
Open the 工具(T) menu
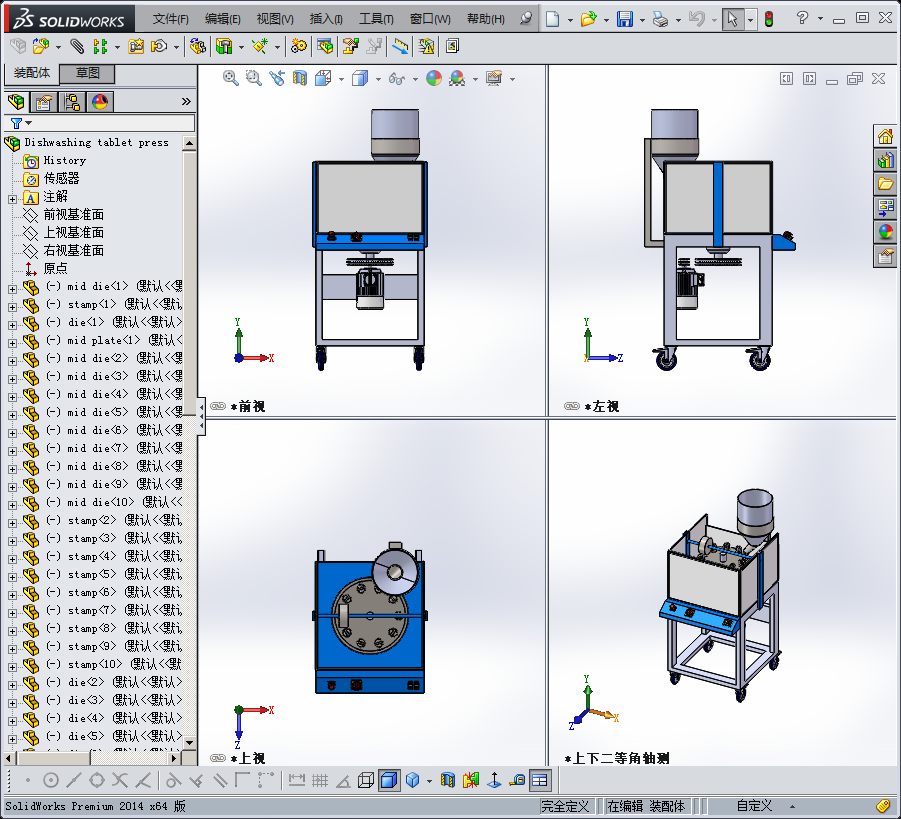pyautogui.click(x=376, y=19)
